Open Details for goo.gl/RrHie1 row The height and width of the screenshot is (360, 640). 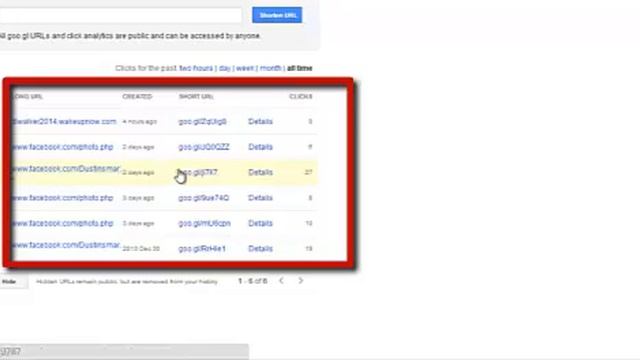click(x=260, y=249)
